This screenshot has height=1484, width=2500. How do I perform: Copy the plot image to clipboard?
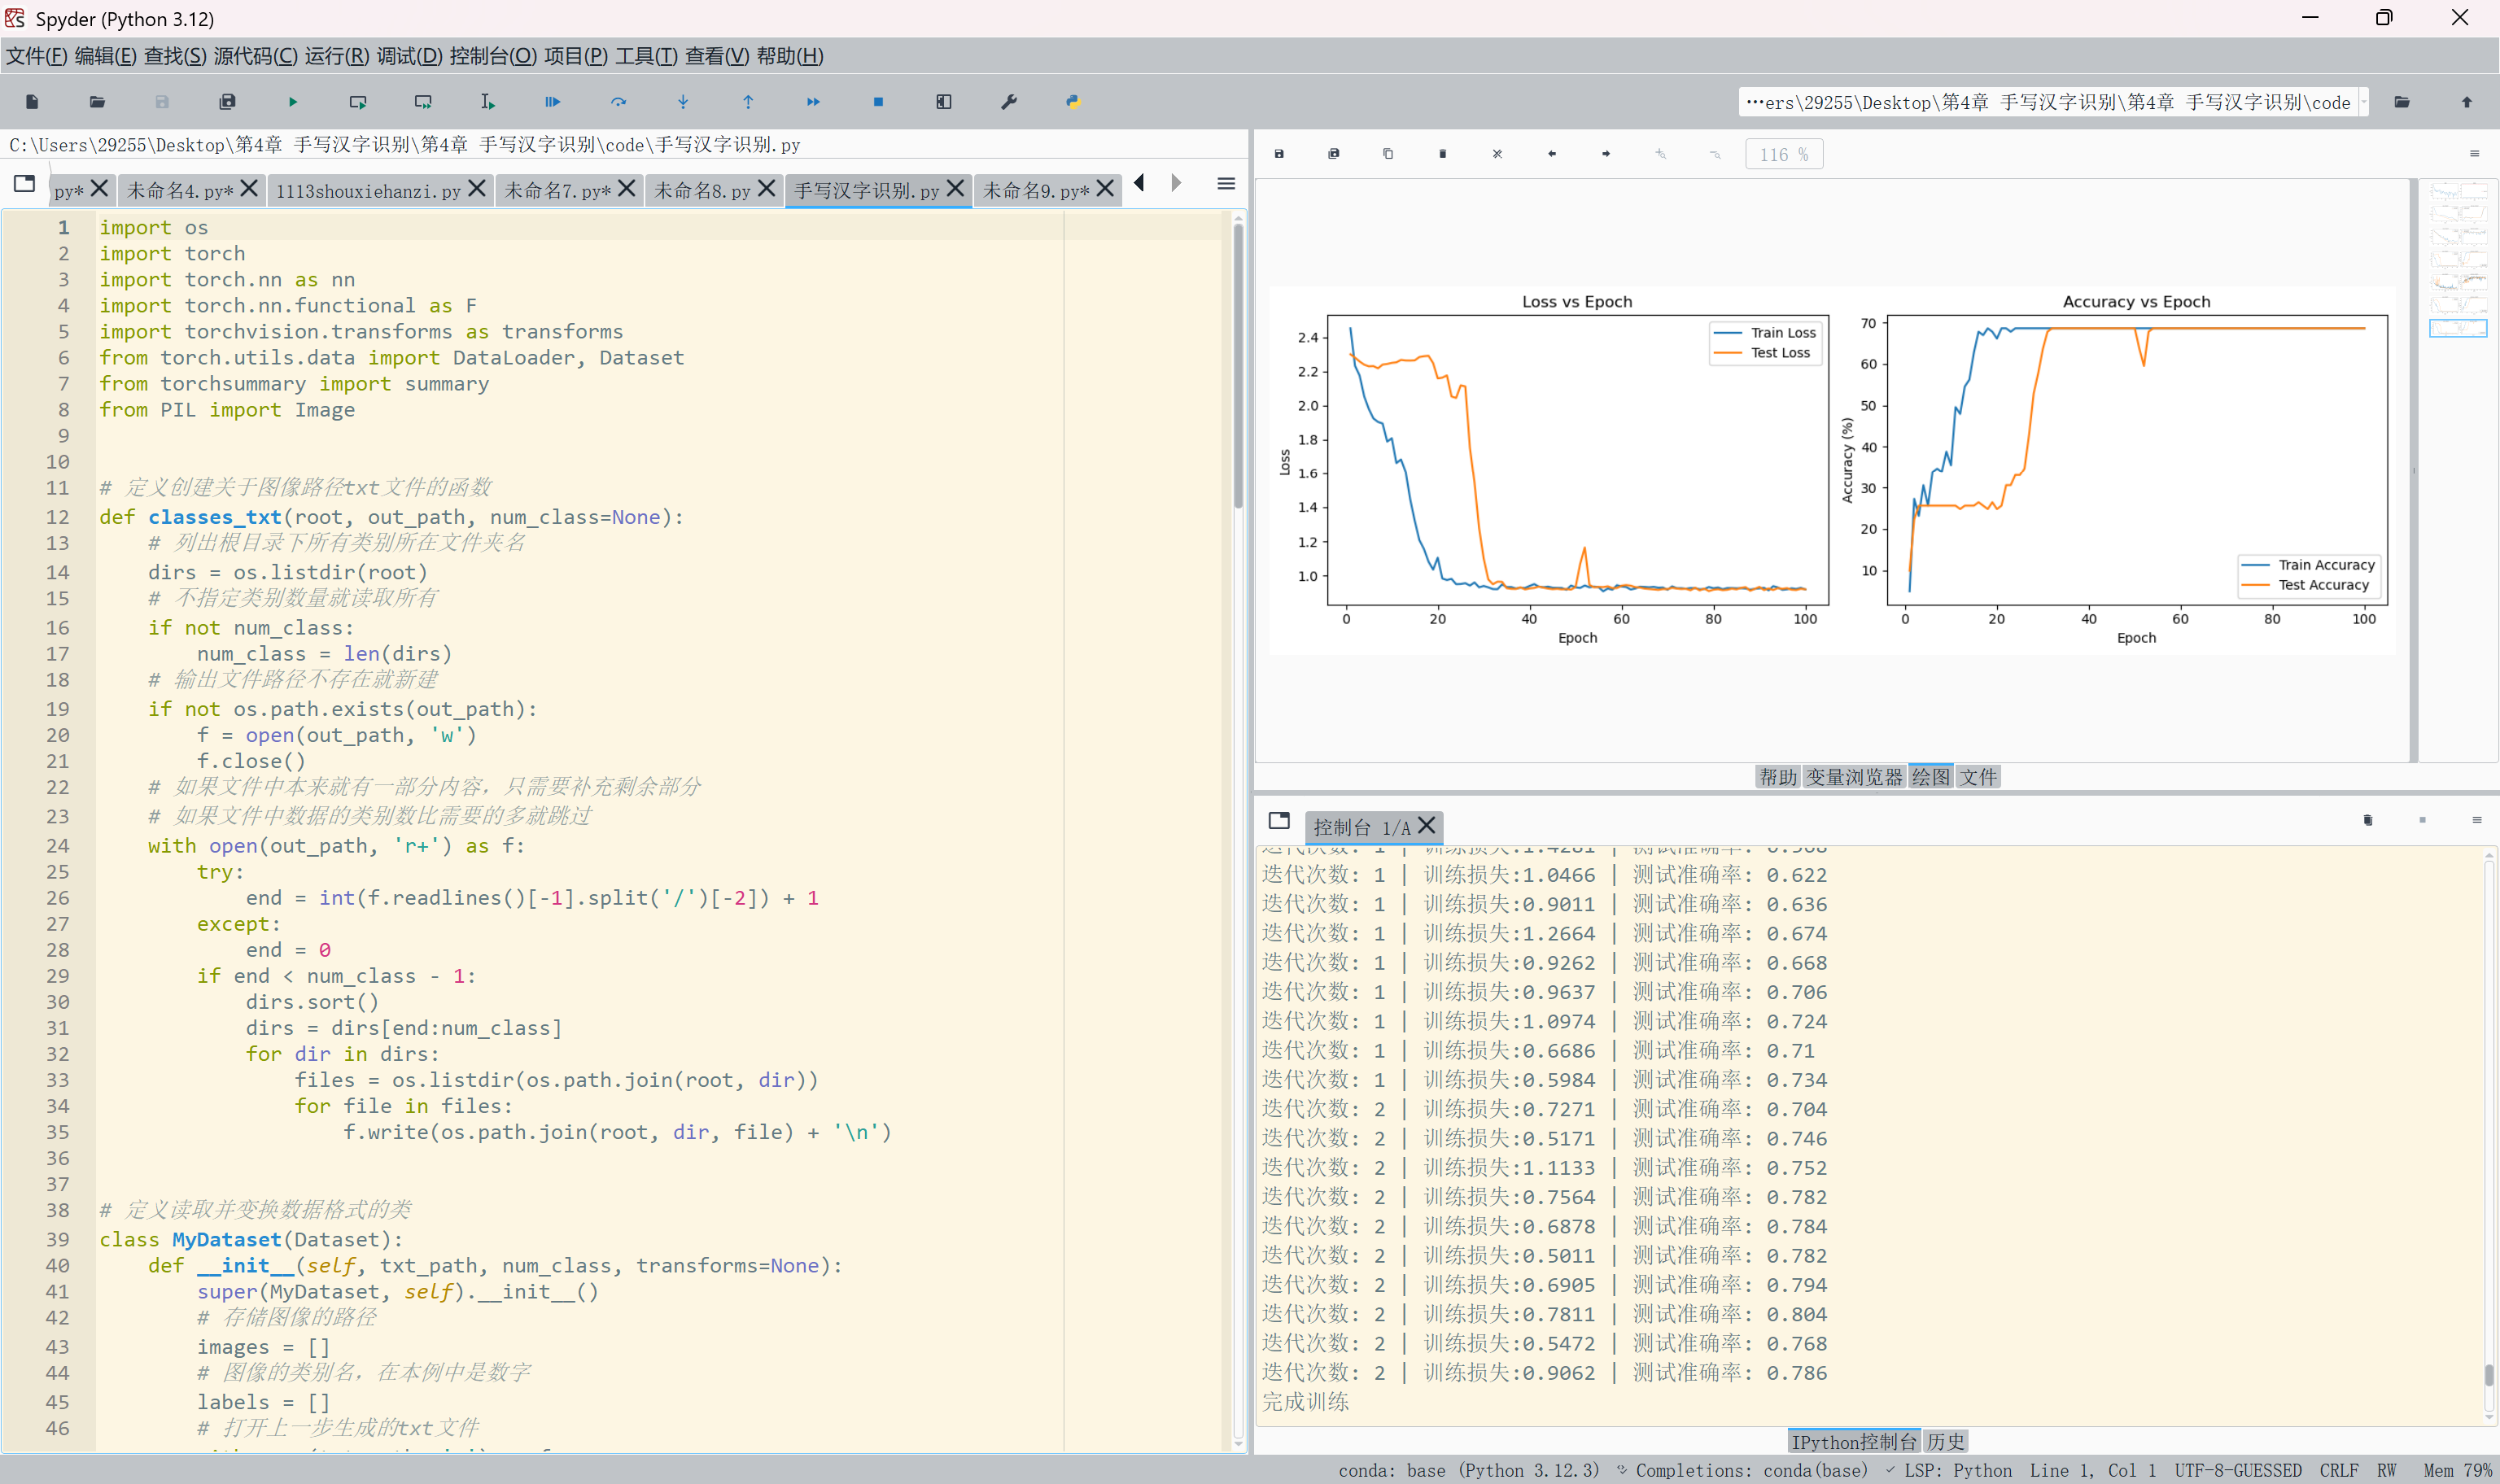click(1388, 154)
